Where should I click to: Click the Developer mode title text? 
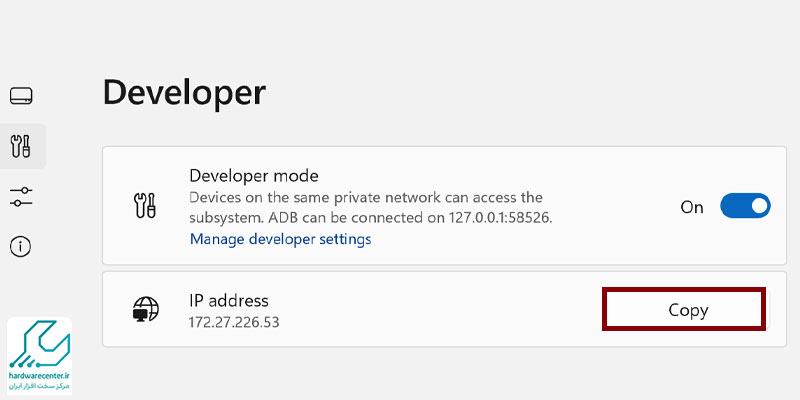pyautogui.click(x=253, y=176)
